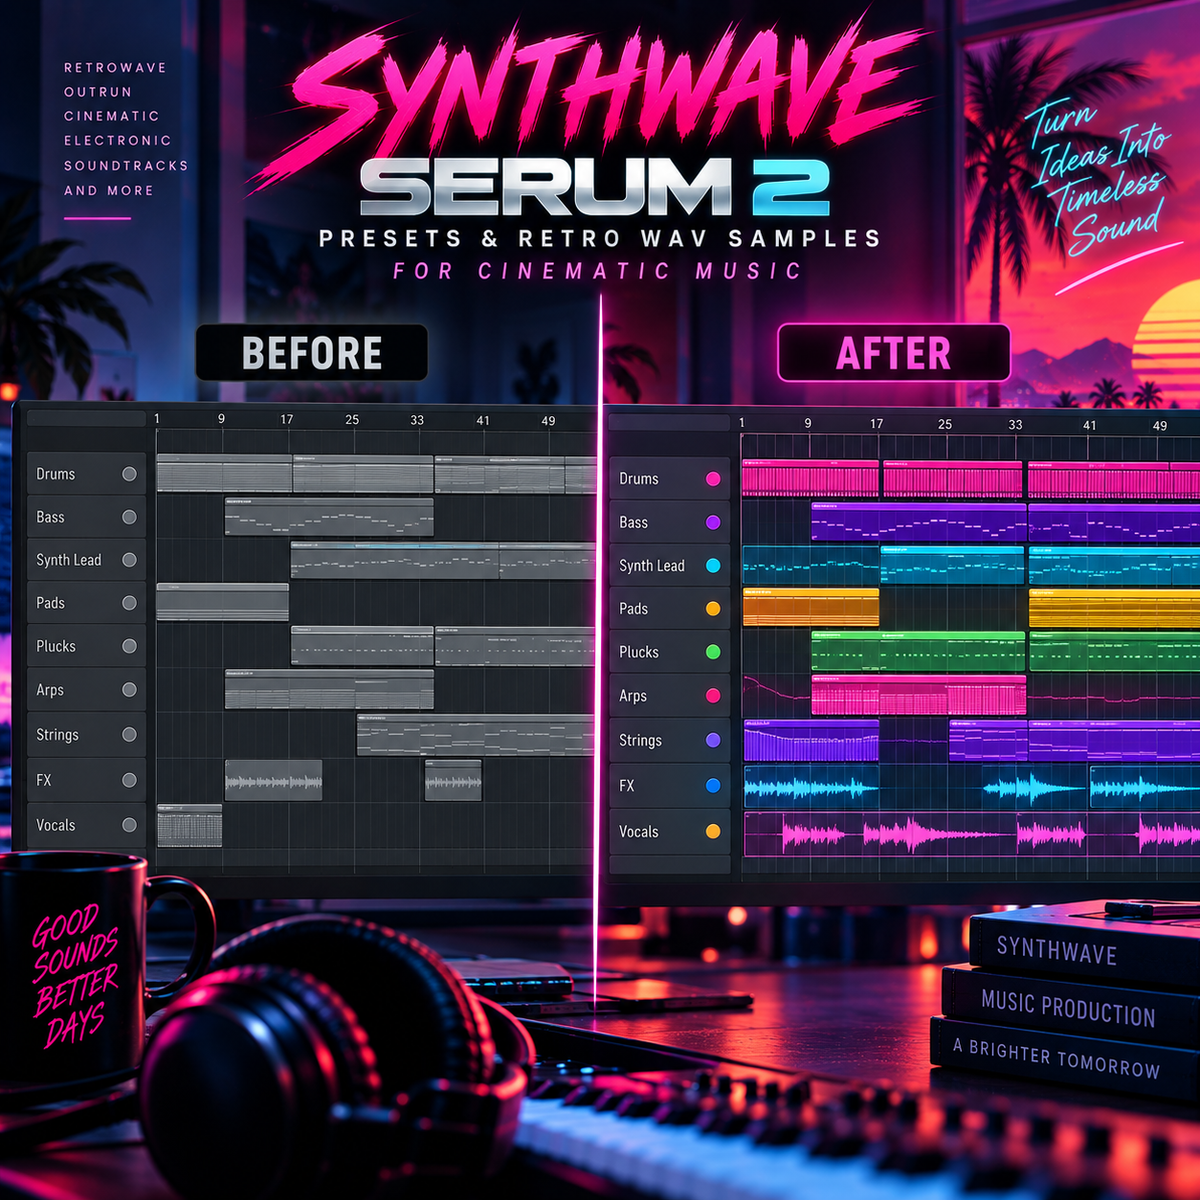Select the orange Pads clip starting at bar 1
1200x1200 pixels.
tap(811, 608)
